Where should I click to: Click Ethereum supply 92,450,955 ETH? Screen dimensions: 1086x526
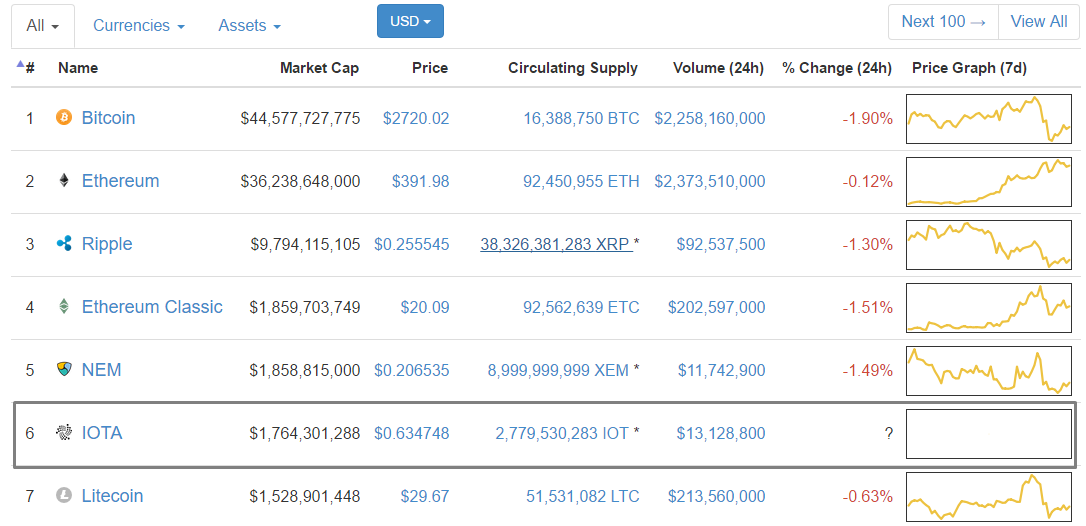[x=581, y=182]
